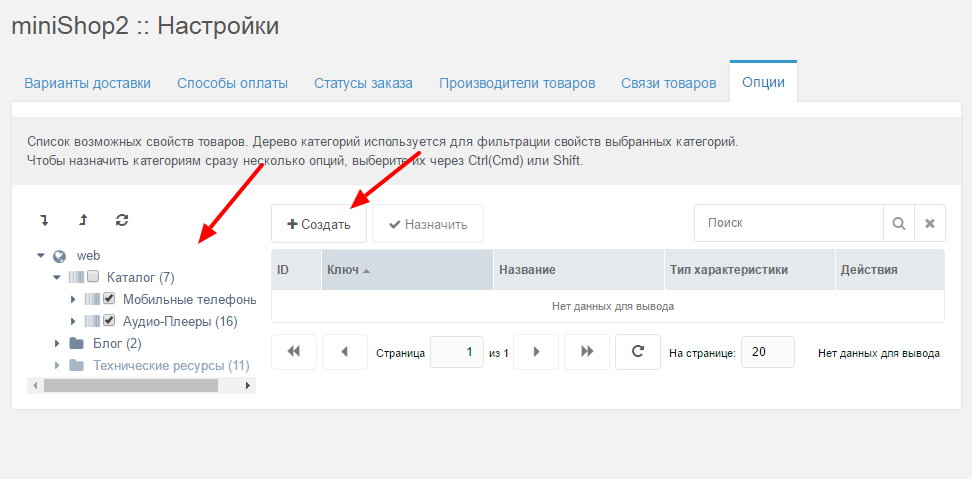Select the Технические ресурсы (11) item
972x479 pixels.
tap(171, 366)
